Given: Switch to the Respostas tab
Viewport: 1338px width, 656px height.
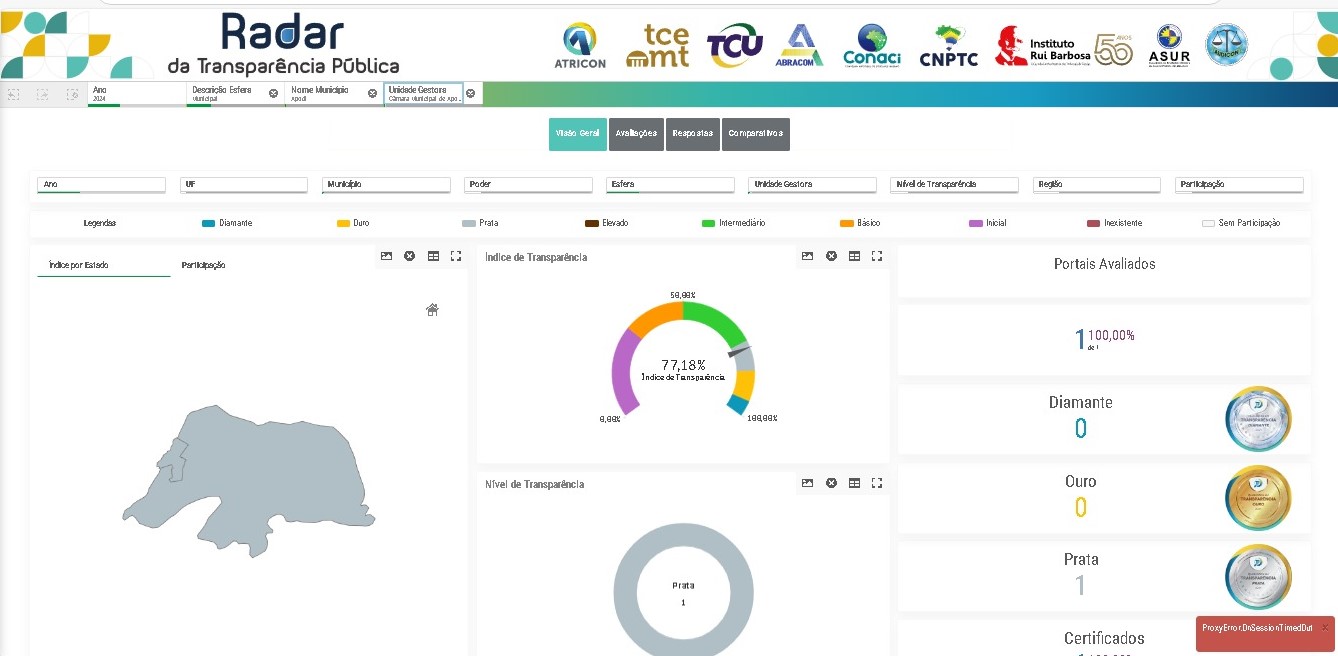Looking at the screenshot, I should tap(693, 134).
